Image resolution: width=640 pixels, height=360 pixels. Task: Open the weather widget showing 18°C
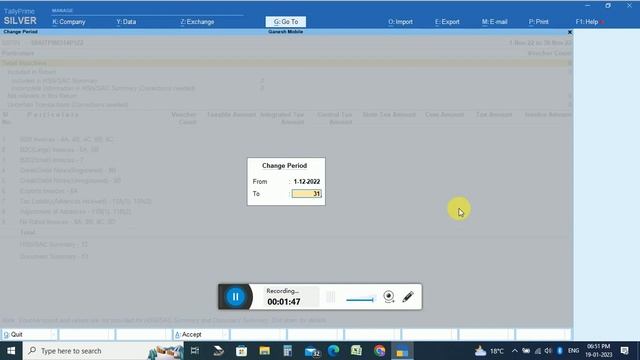pos(489,351)
